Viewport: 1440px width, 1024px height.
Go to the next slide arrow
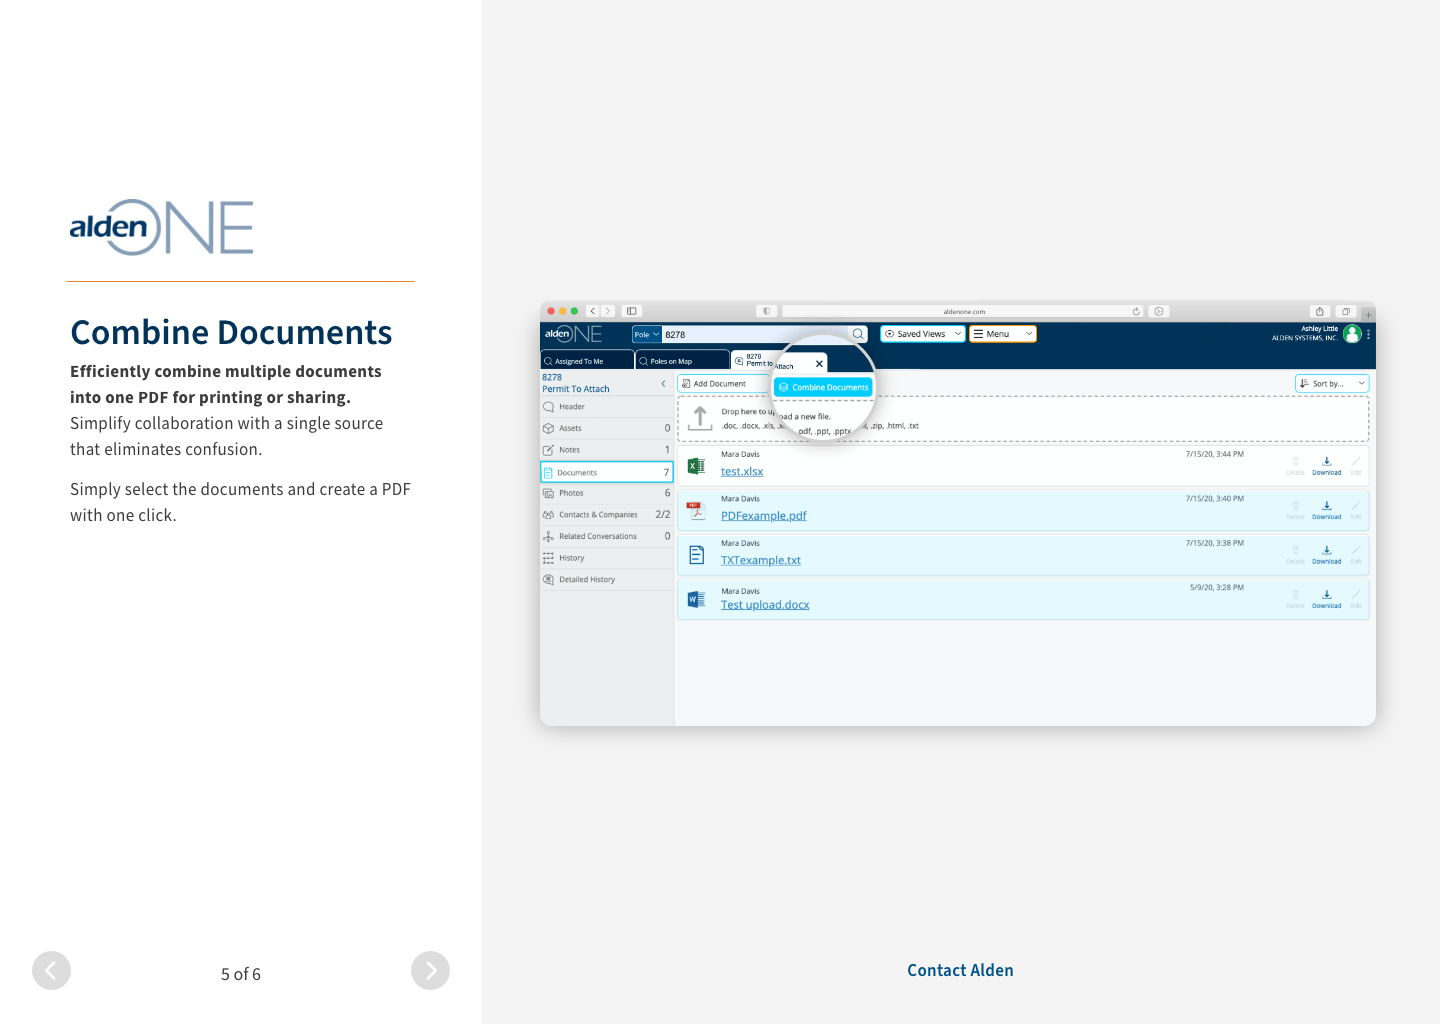(x=430, y=970)
